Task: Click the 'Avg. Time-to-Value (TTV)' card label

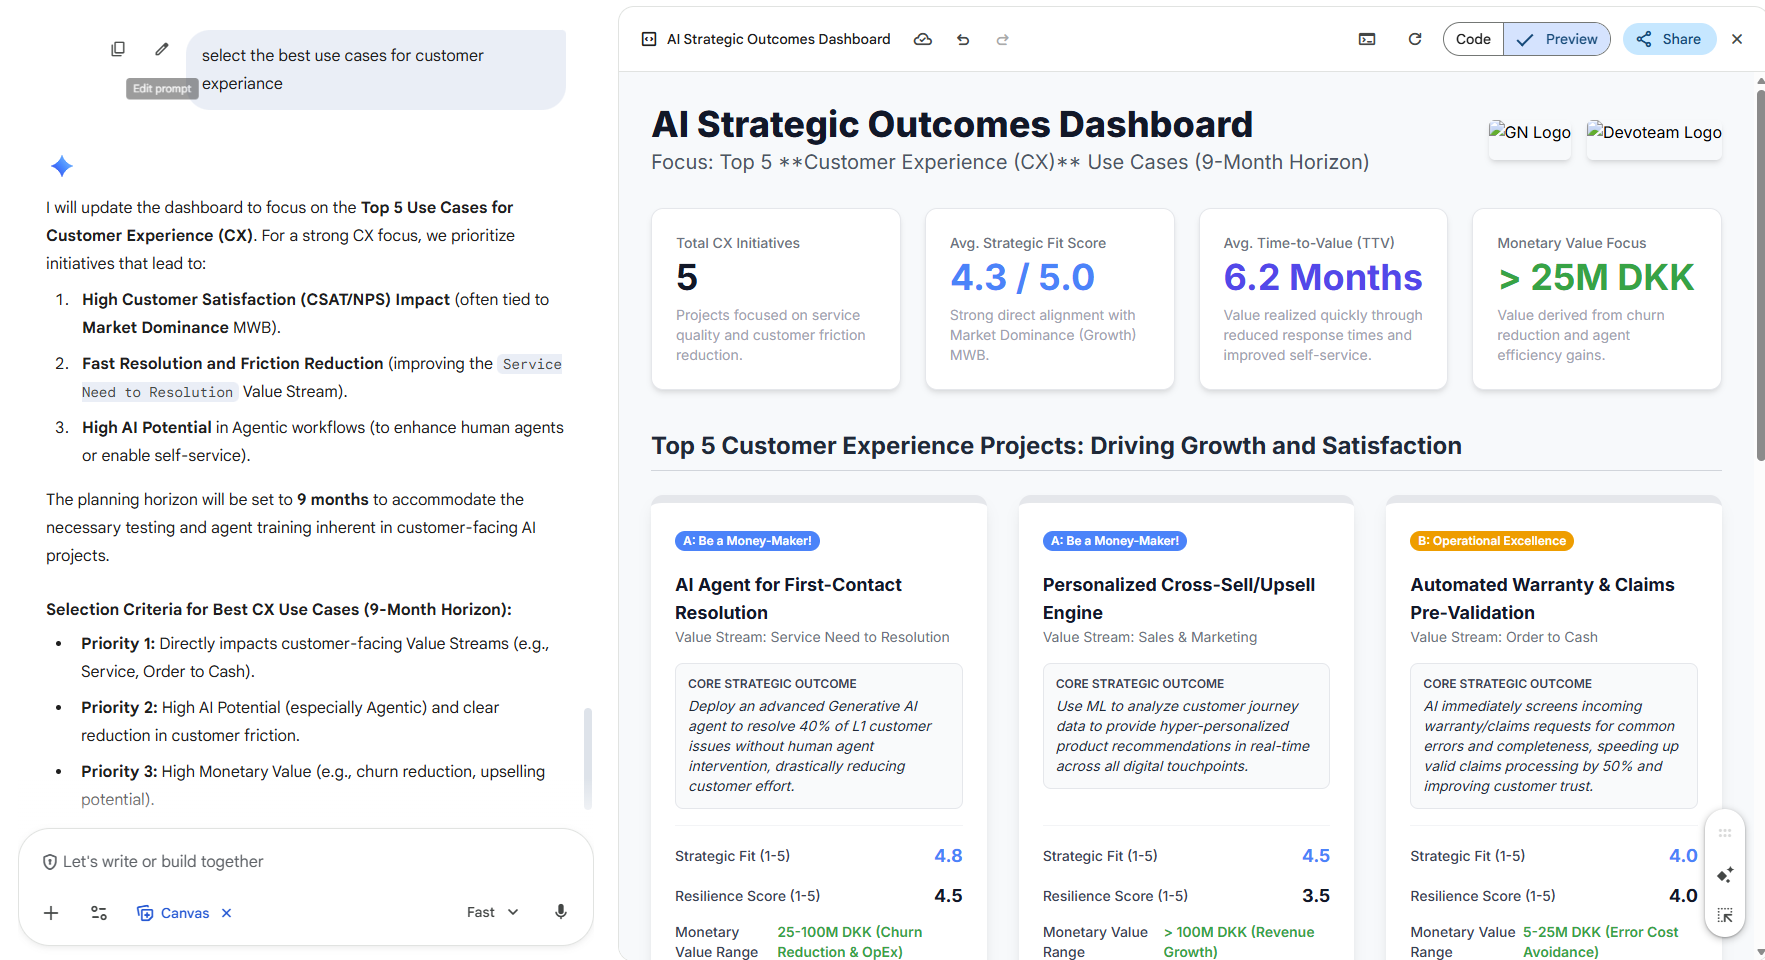Action: click(x=1308, y=243)
